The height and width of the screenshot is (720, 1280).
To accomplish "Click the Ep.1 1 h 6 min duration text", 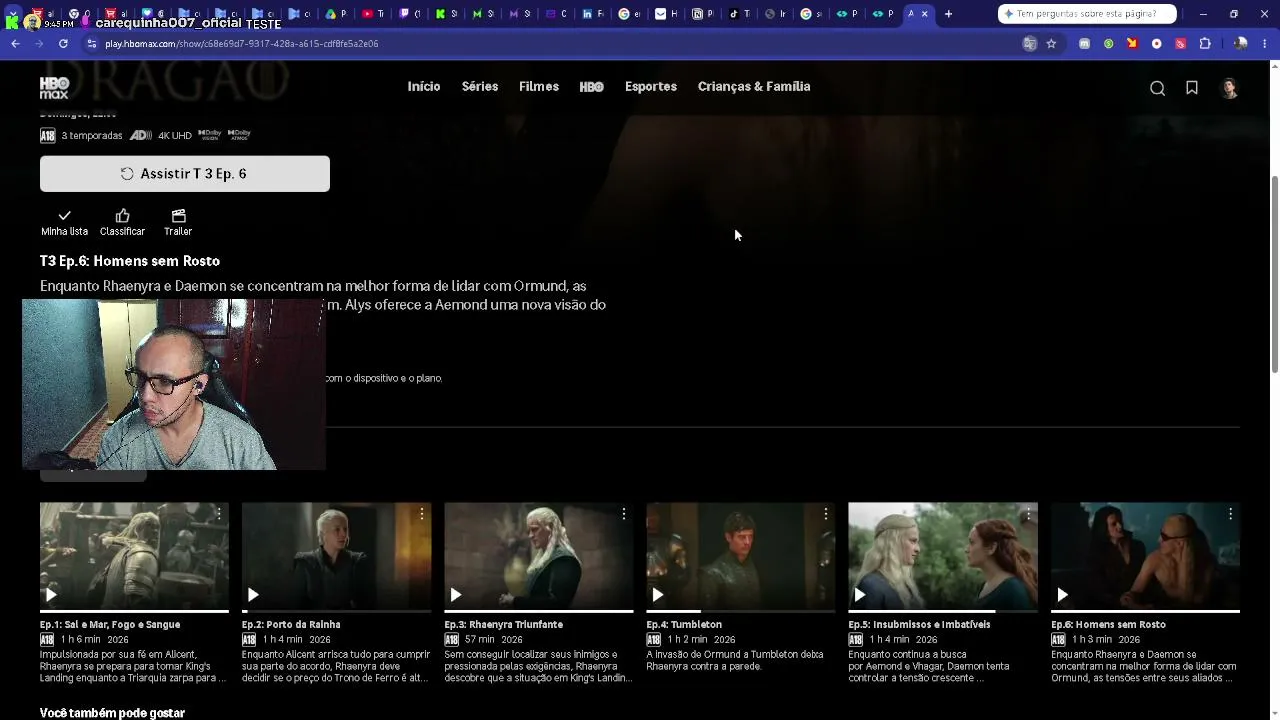I will [81, 640].
